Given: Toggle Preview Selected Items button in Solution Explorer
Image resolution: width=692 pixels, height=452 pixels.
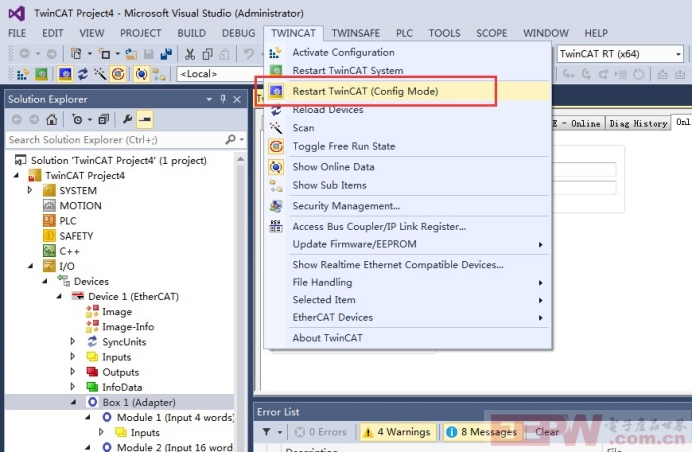Looking at the screenshot, I should pos(145,120).
